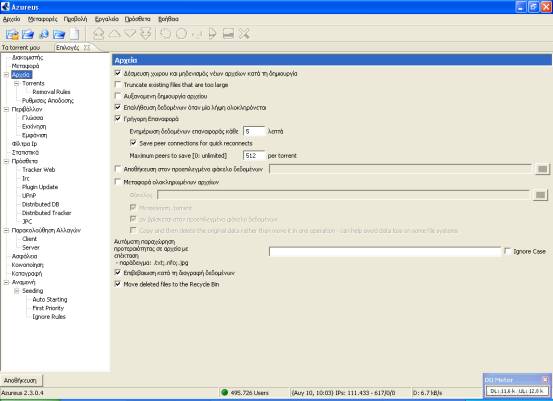Close the Επιλογές tab with its X
The width and height of the screenshot is (553, 401).
87,47
